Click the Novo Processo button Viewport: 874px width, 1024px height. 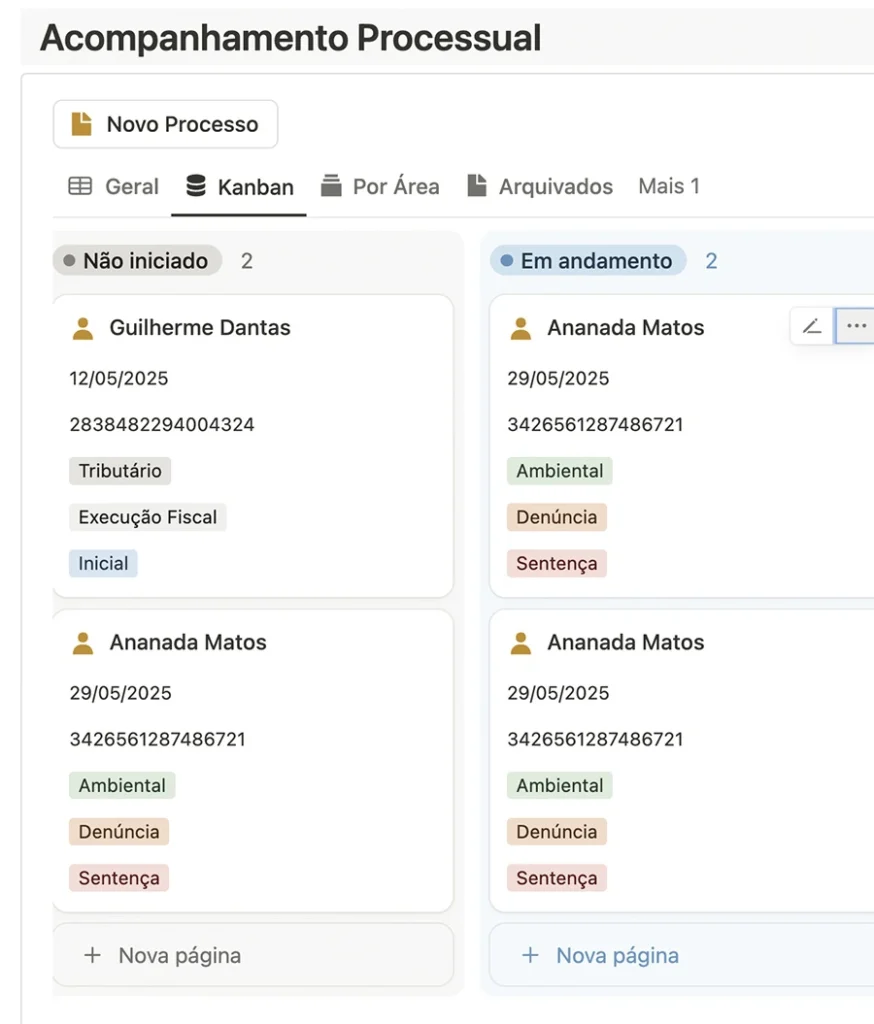[165, 124]
